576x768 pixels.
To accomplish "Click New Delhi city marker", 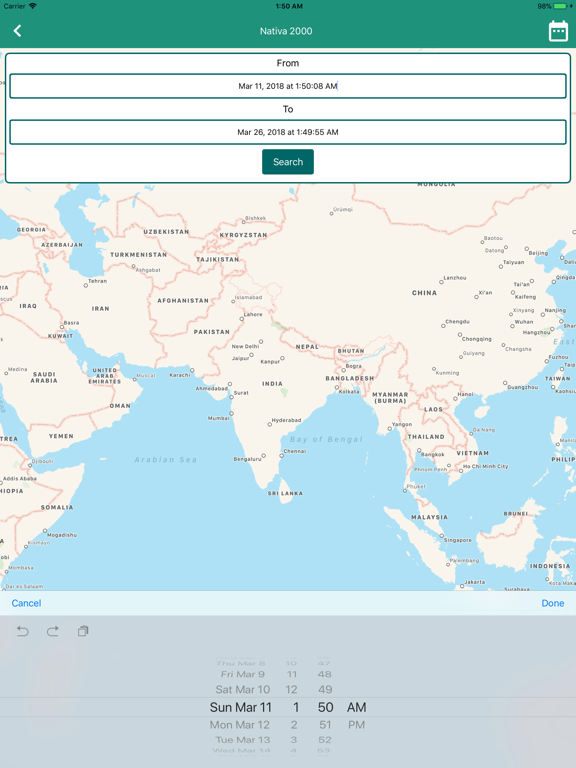I will coord(261,342).
